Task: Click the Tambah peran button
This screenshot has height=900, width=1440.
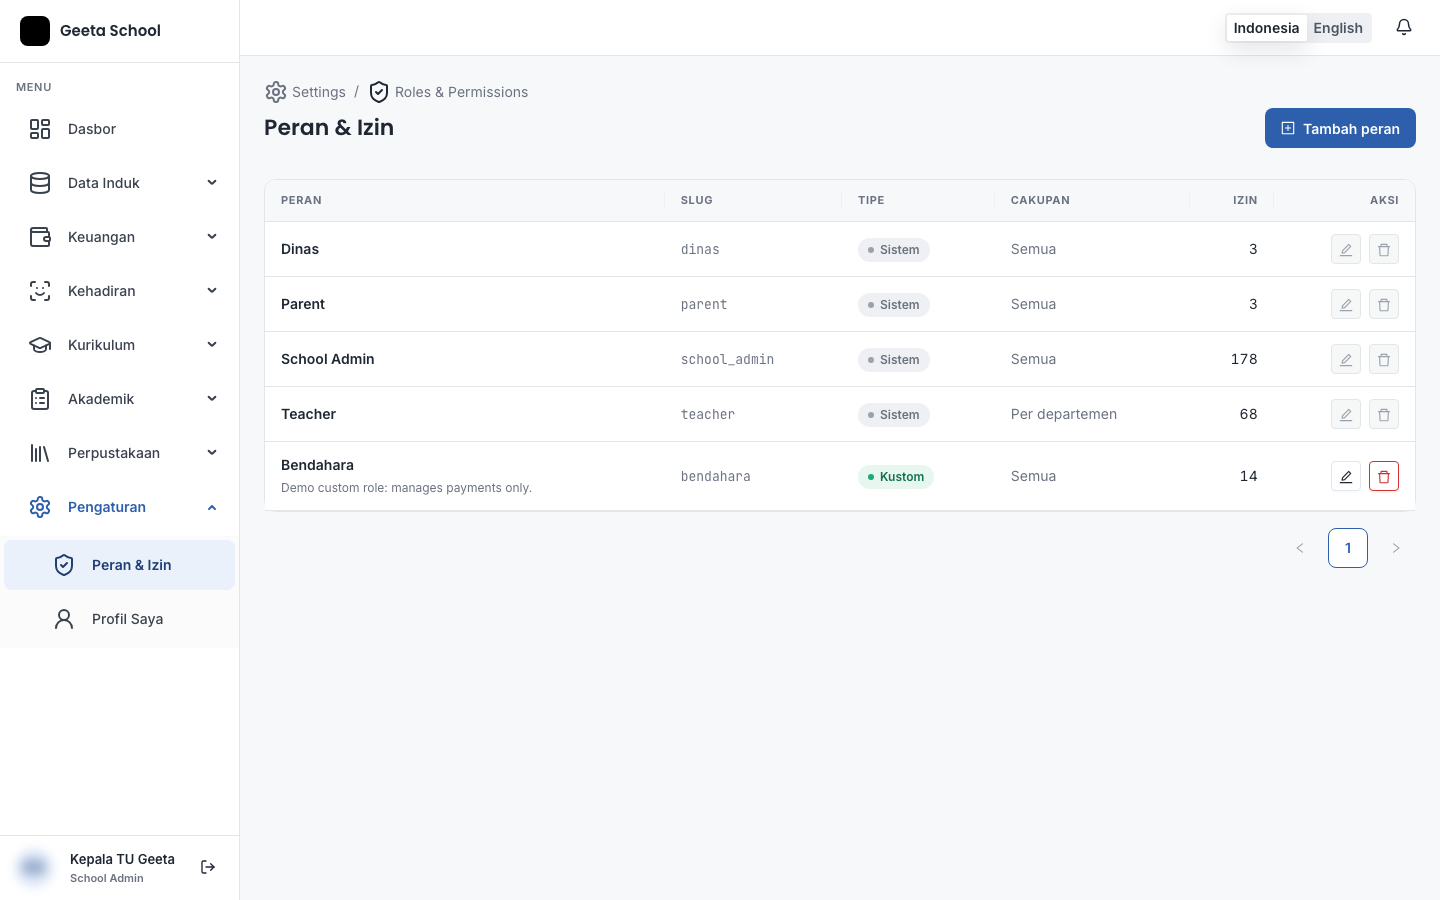Action: click(x=1340, y=128)
